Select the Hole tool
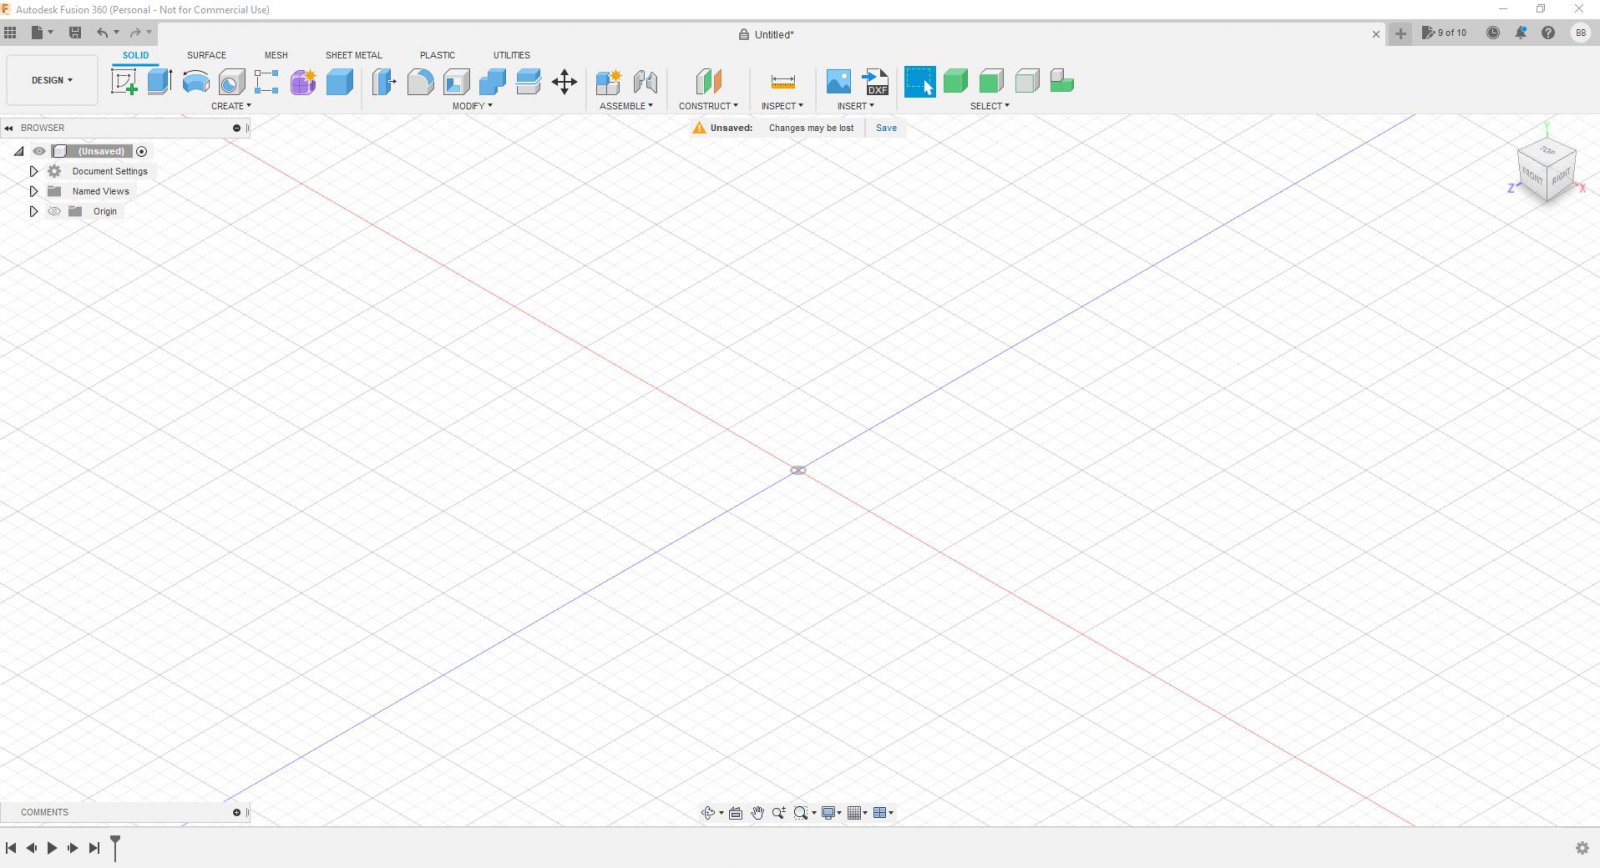Screen dimensions: 1600x868 point(232,82)
